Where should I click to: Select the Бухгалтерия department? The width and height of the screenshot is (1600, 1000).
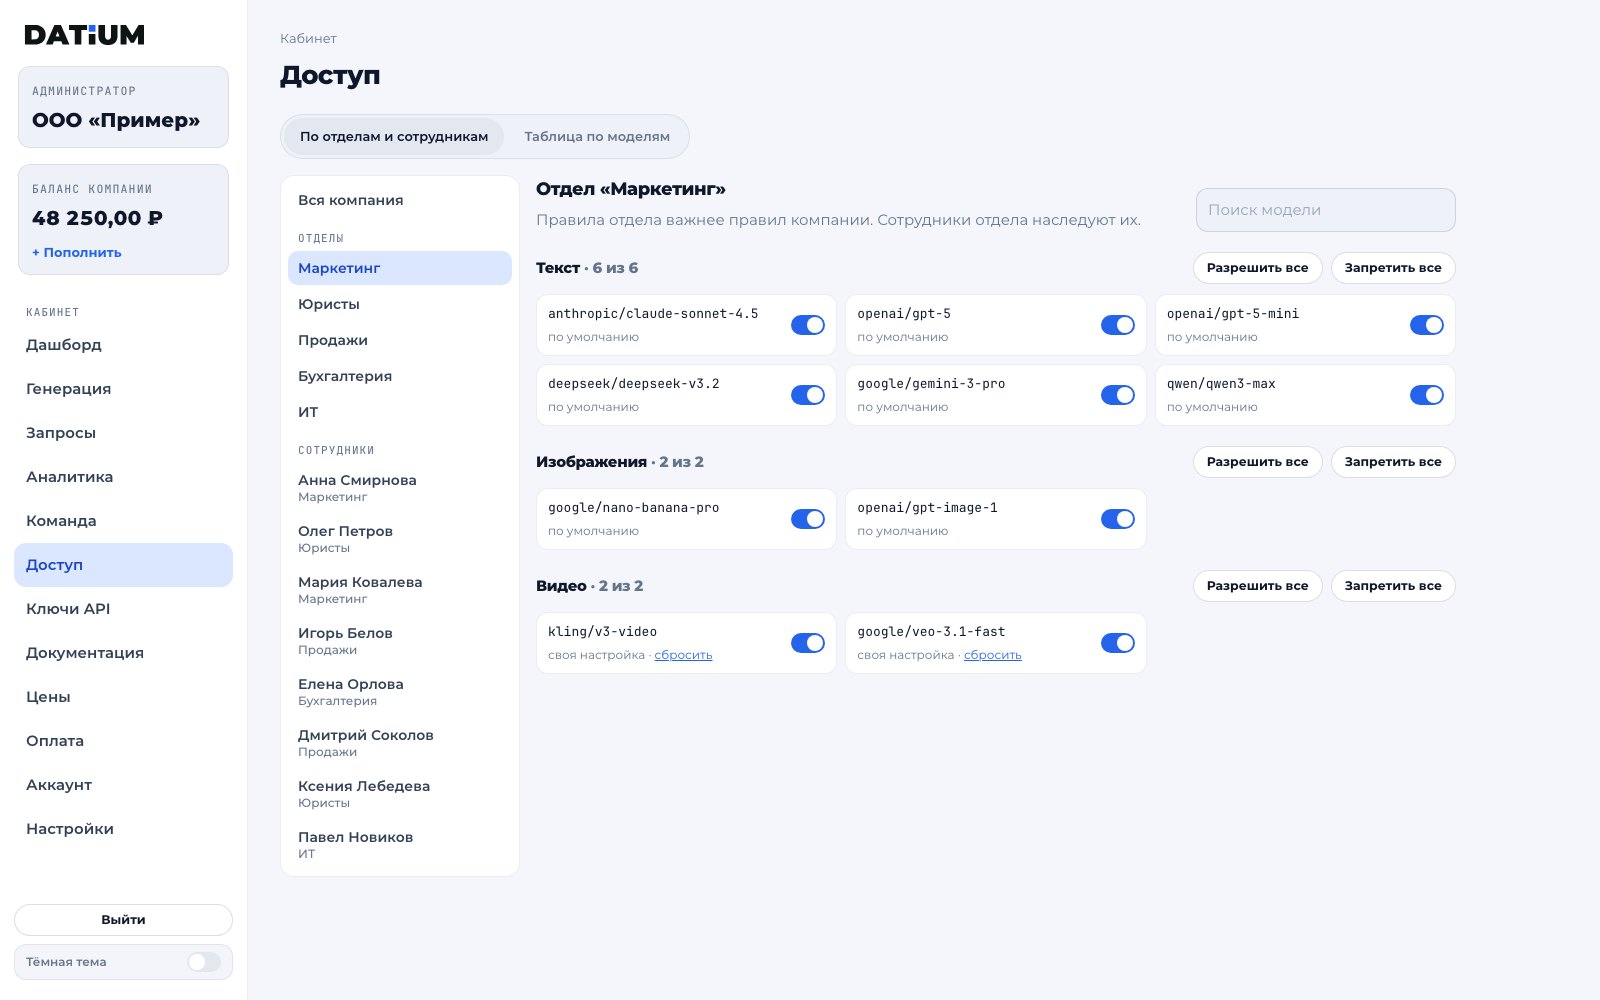(x=400, y=376)
